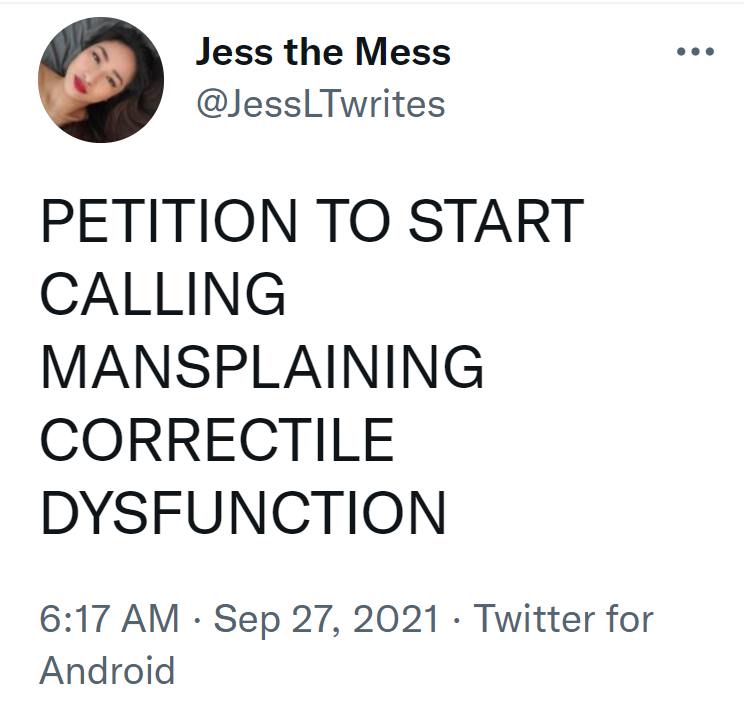Open the Jess the Mess display name
The height and width of the screenshot is (705, 744).
pyautogui.click(x=323, y=52)
